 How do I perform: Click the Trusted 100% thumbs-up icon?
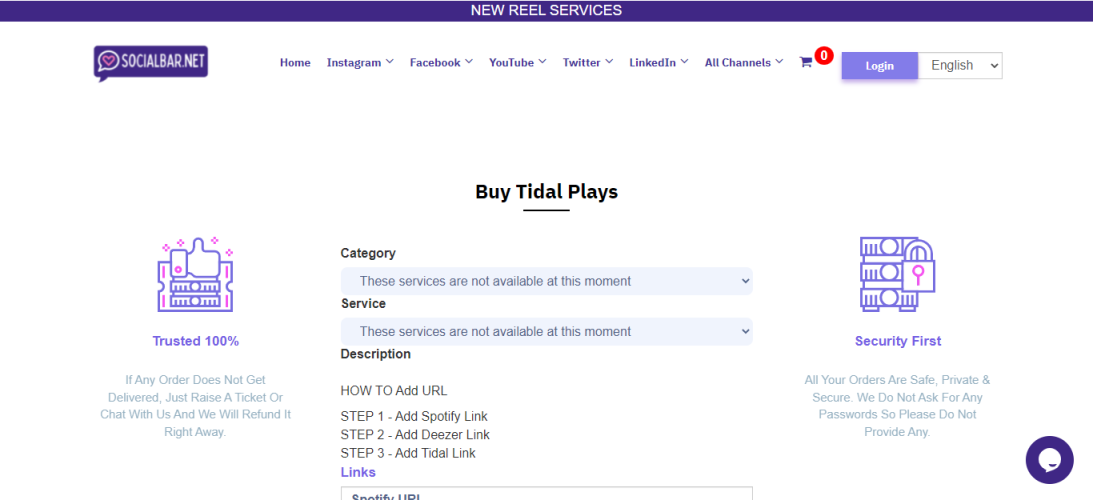point(195,275)
